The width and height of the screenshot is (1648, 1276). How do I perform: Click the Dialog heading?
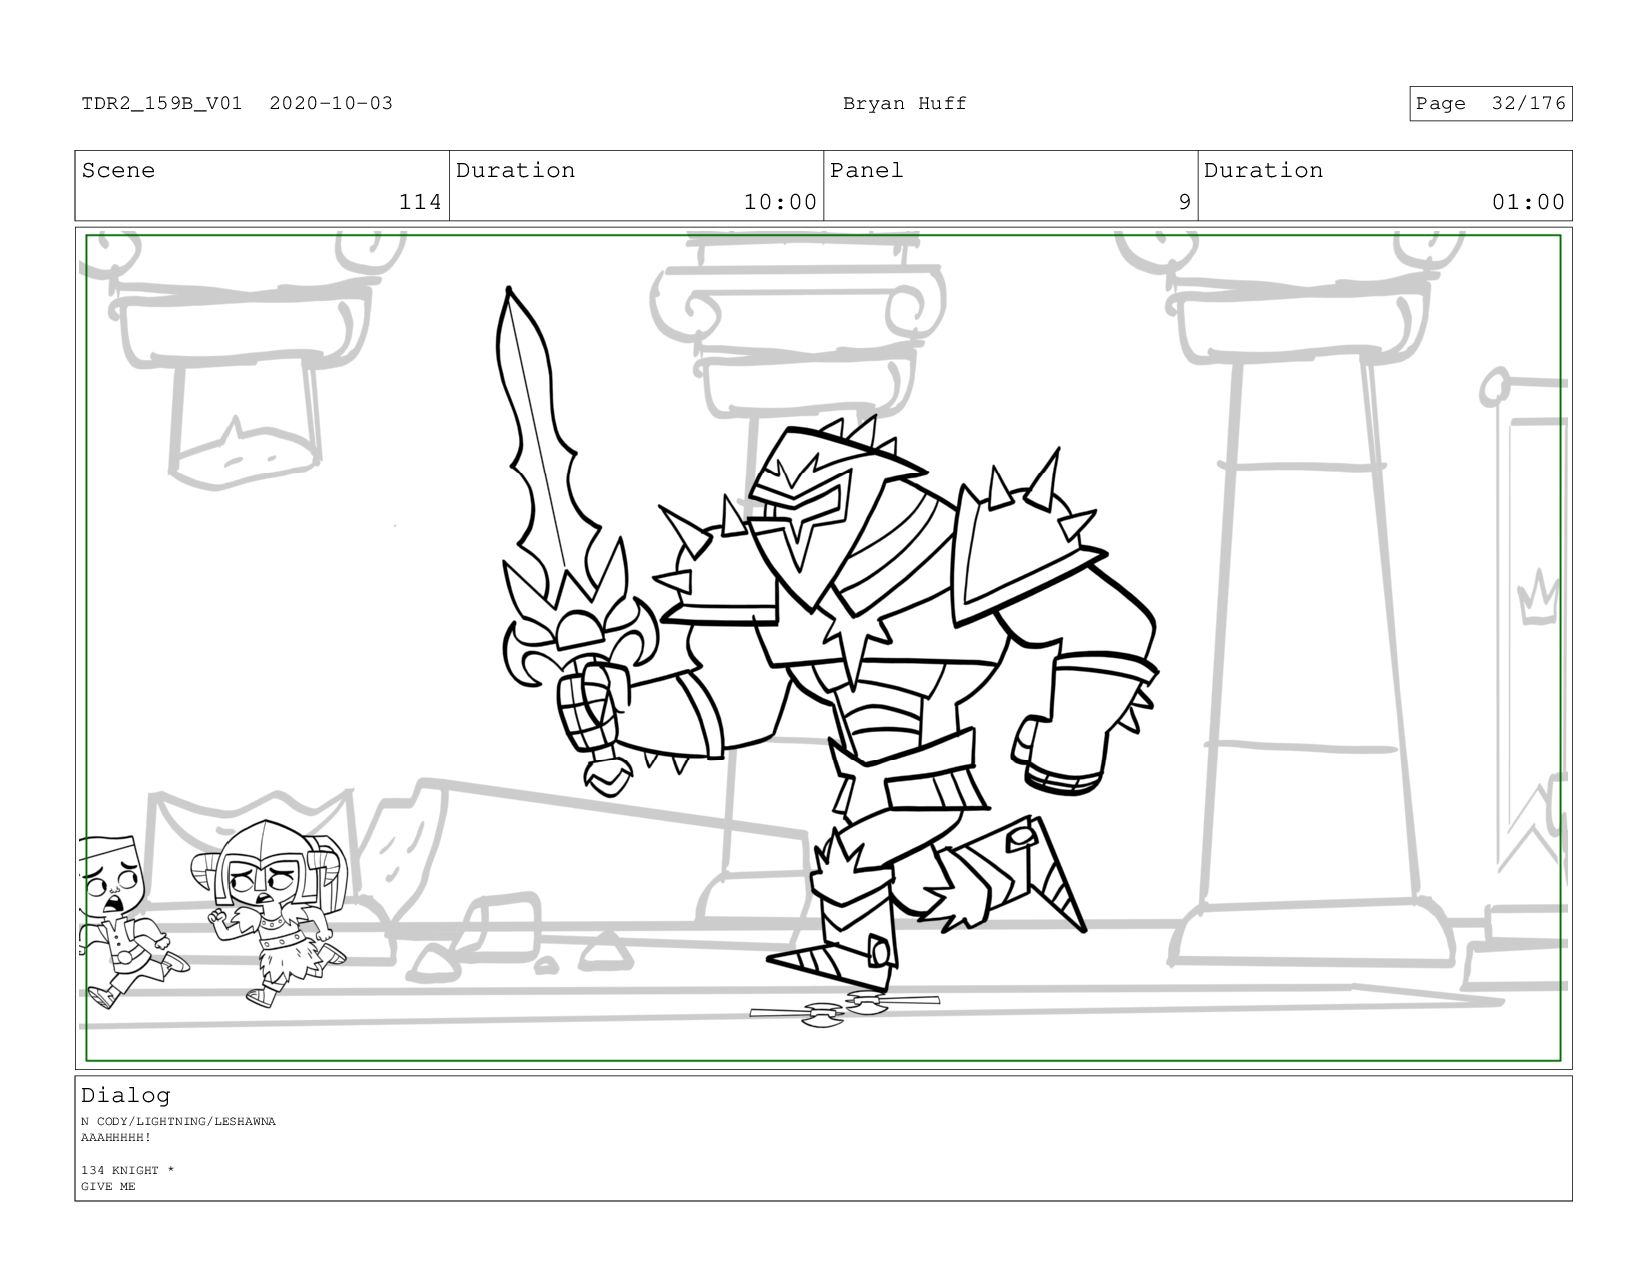point(126,1095)
